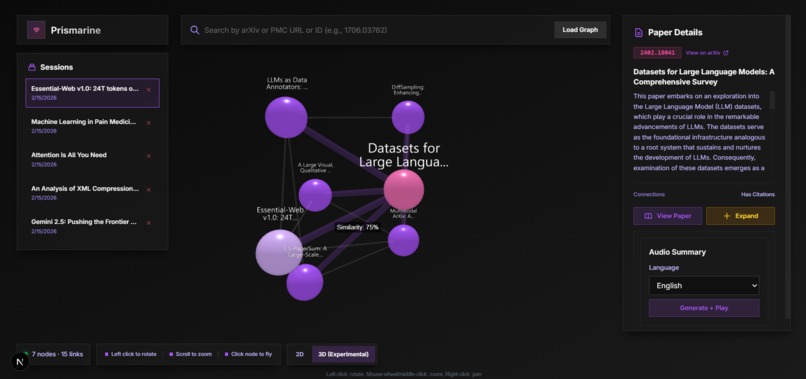Select the Multimodal ArXiv node
The height and width of the screenshot is (379, 806).
pos(404,240)
